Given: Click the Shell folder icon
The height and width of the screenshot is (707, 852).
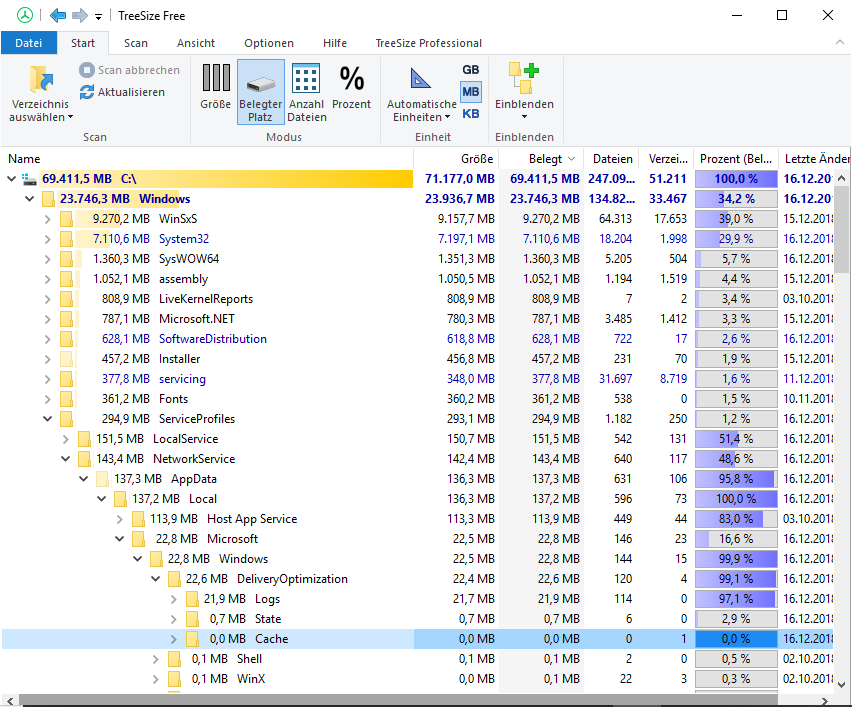Looking at the screenshot, I should point(174,659).
